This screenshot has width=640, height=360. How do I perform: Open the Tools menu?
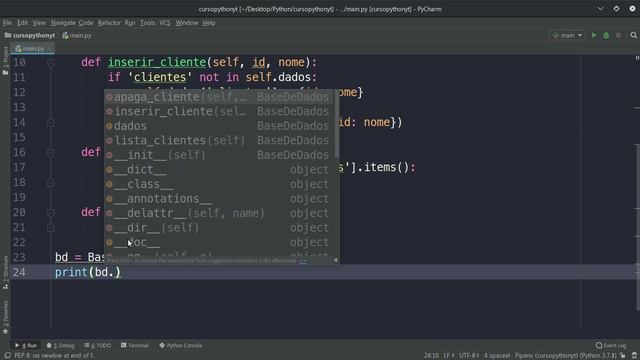(x=147, y=23)
